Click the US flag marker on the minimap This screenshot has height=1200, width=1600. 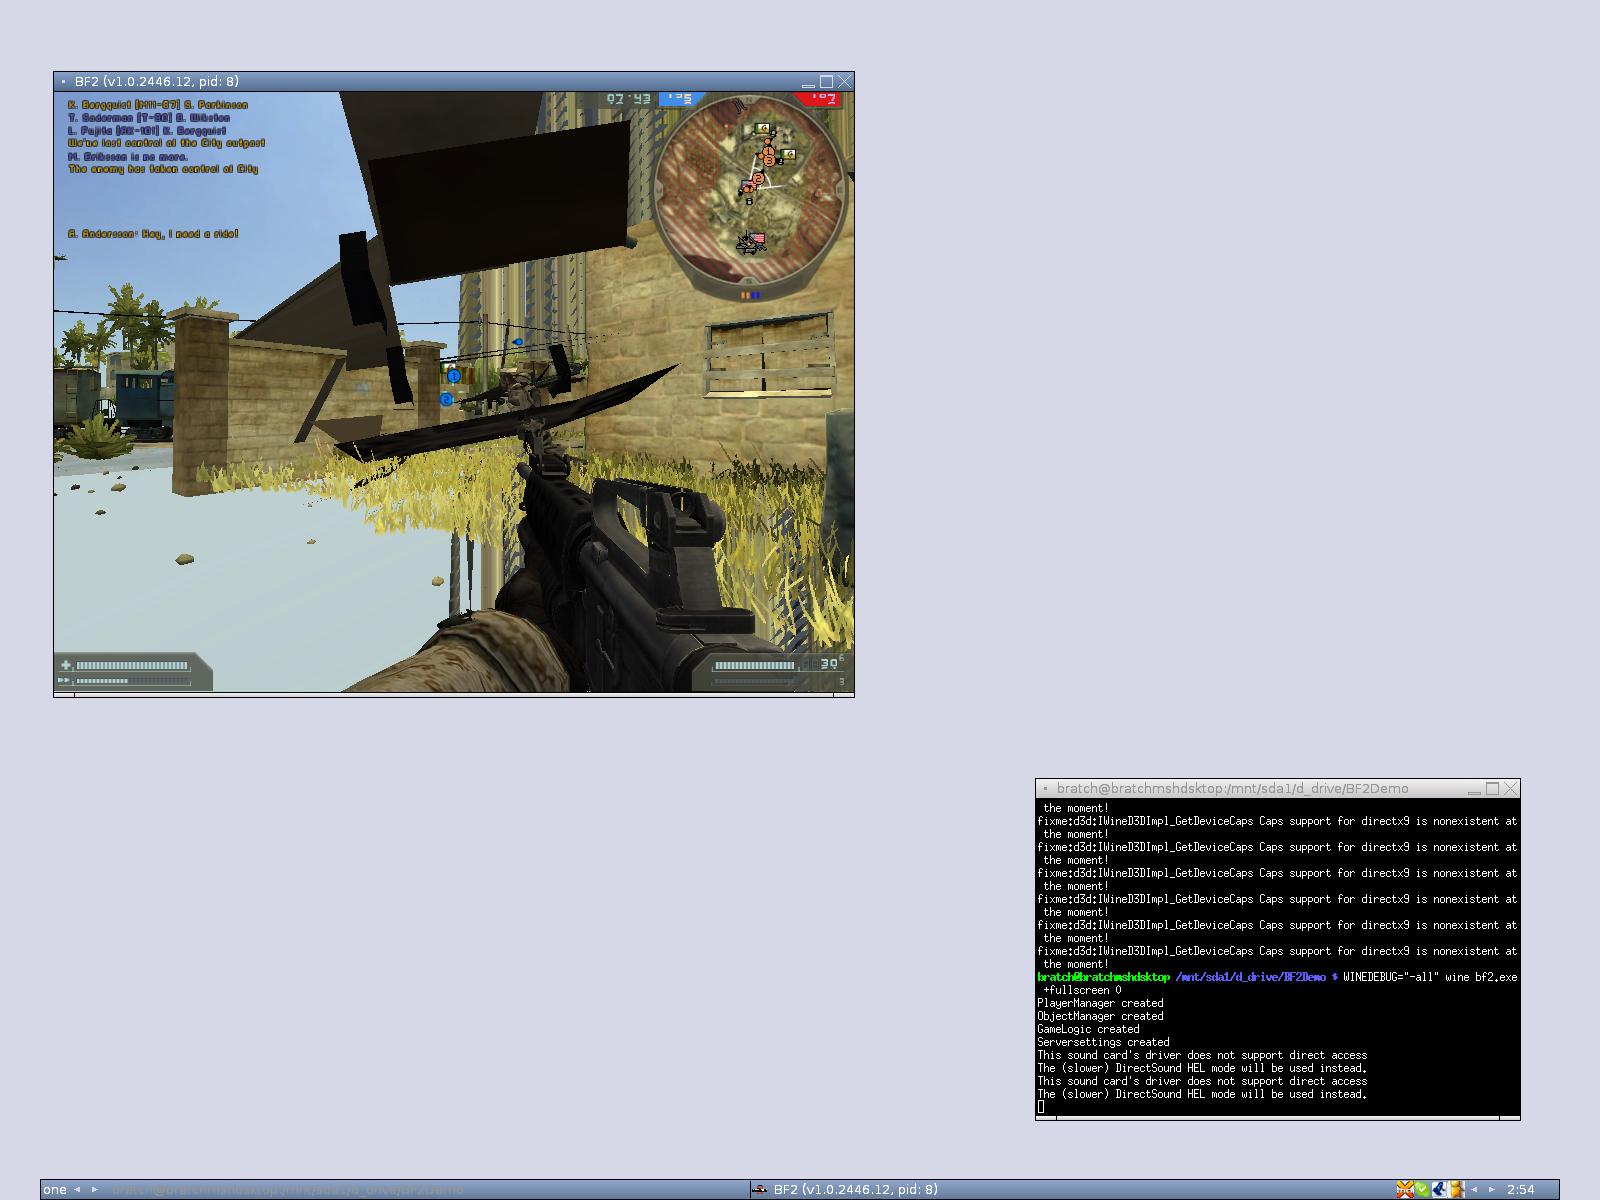point(757,239)
